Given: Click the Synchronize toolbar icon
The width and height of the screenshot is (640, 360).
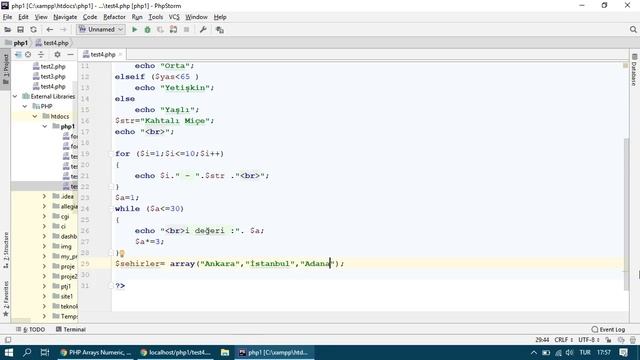Looking at the screenshot, I should [33, 29].
